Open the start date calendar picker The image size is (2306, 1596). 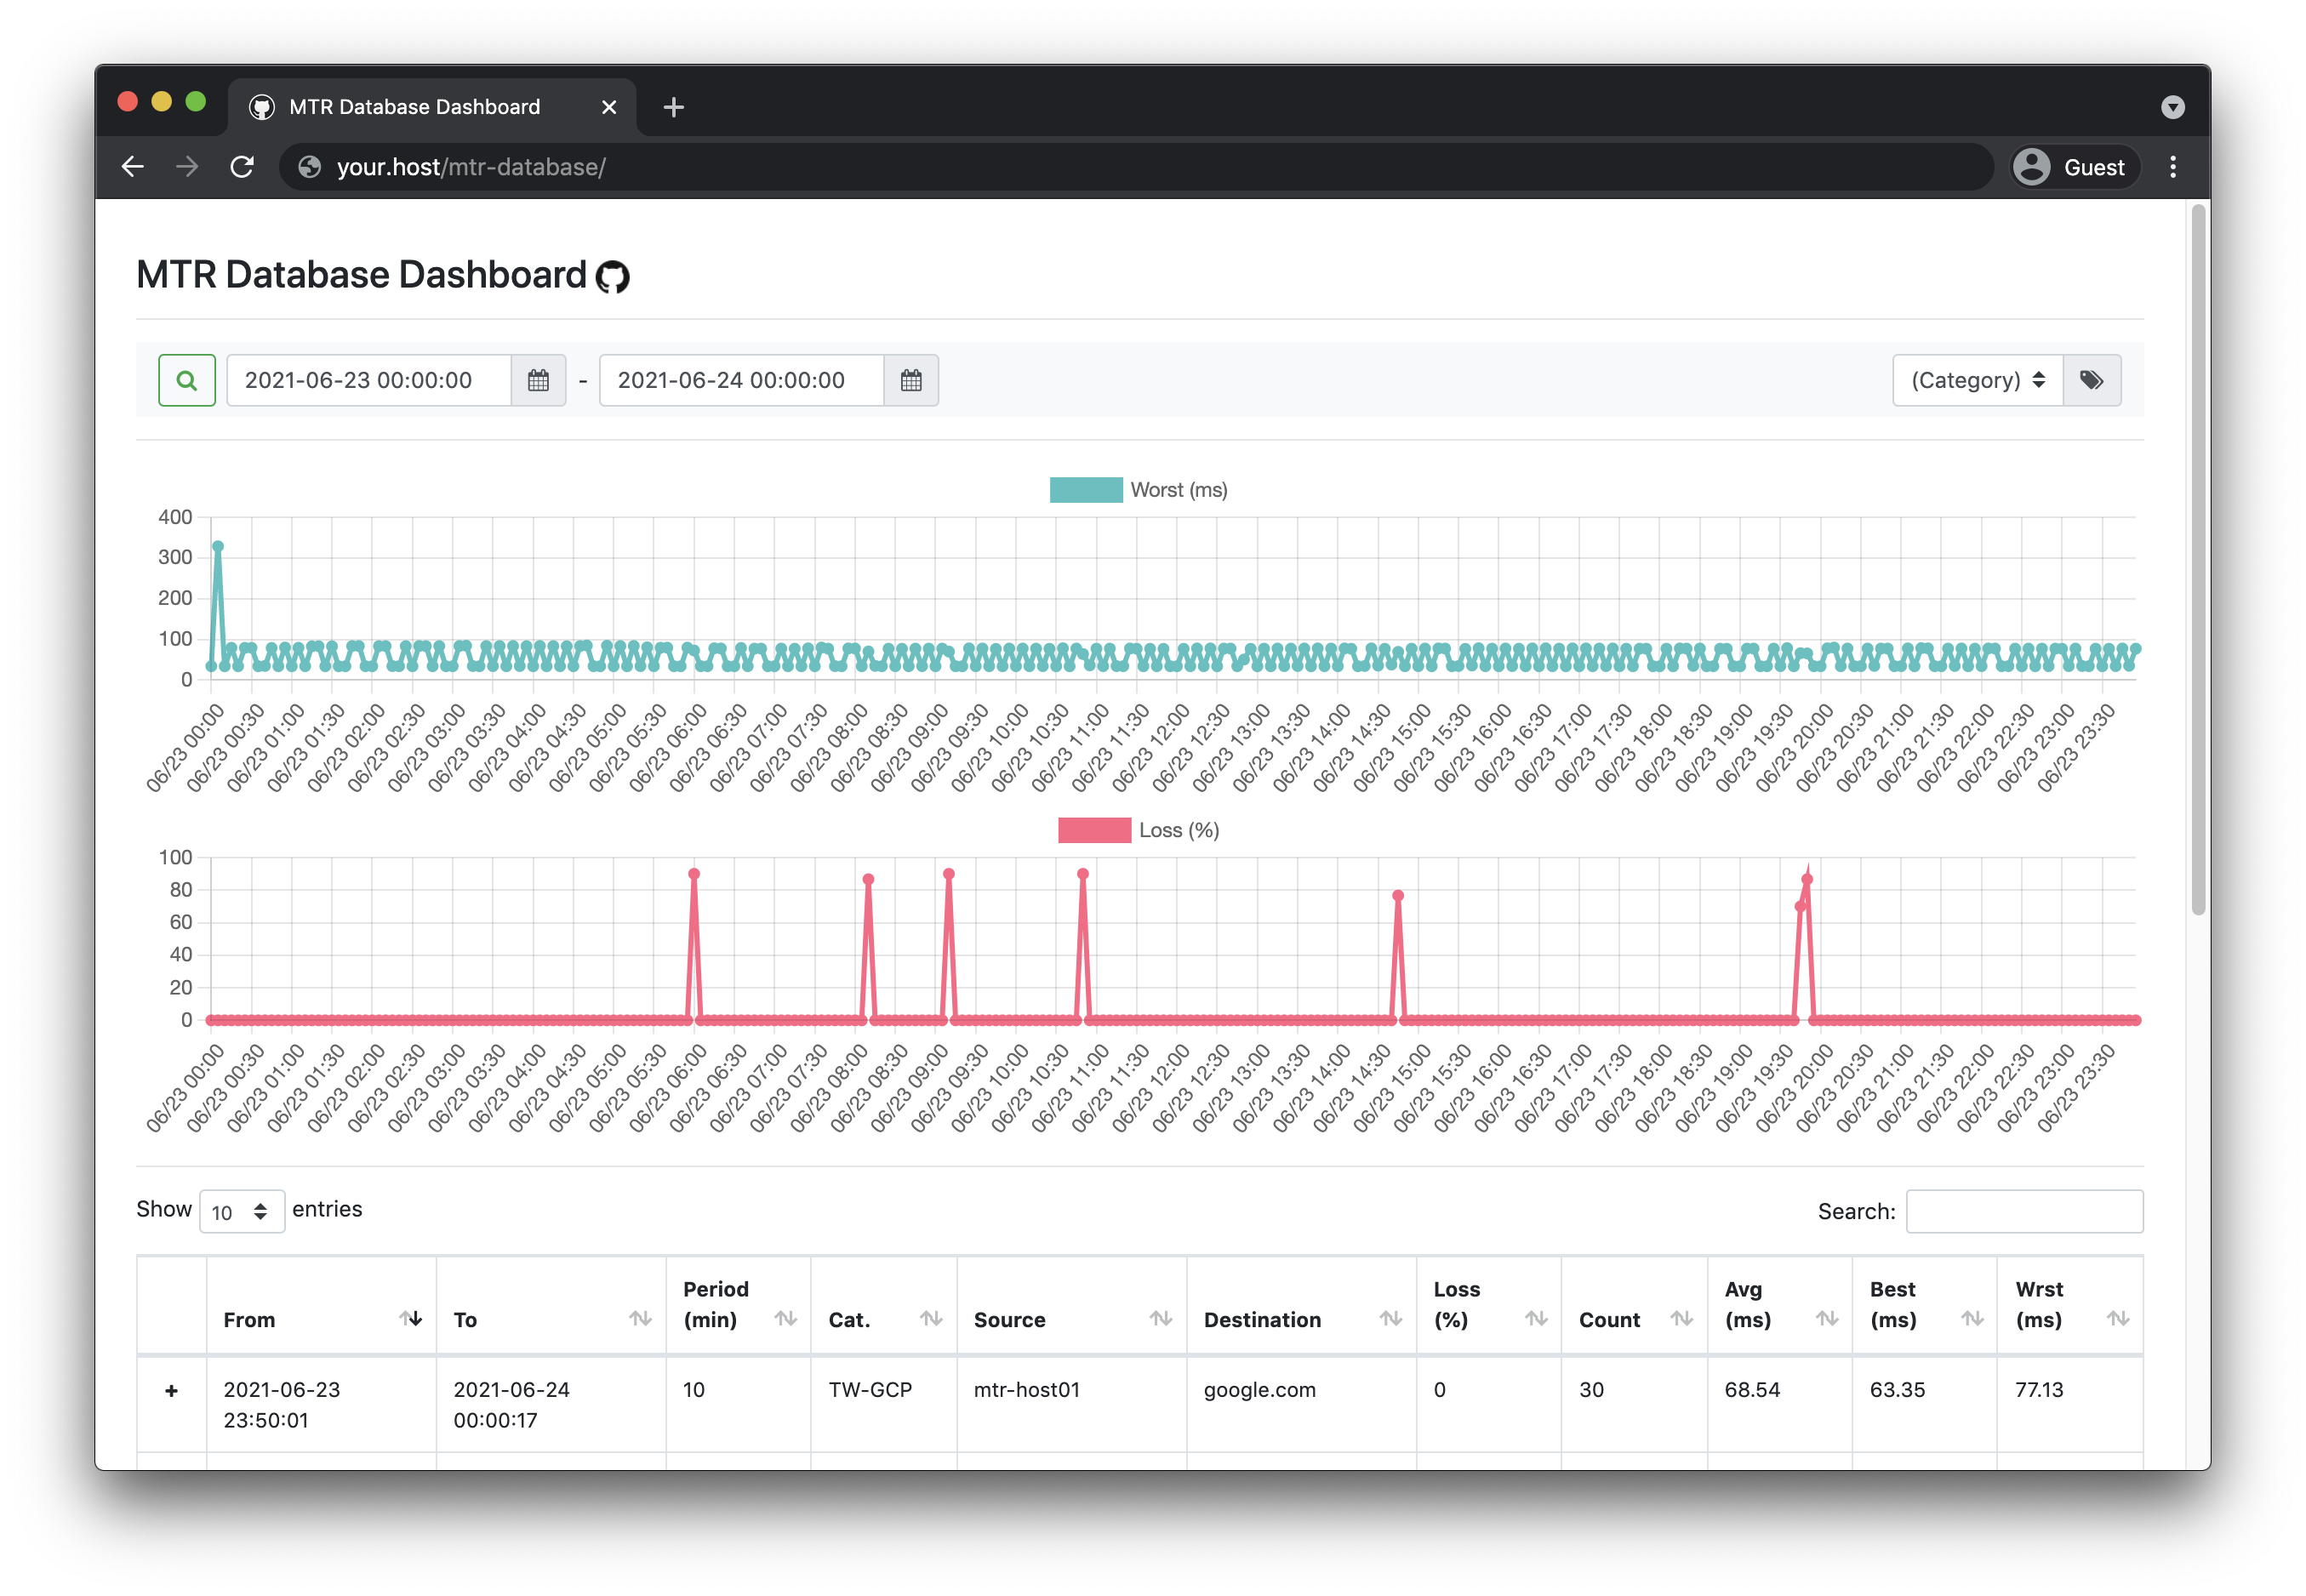(538, 380)
